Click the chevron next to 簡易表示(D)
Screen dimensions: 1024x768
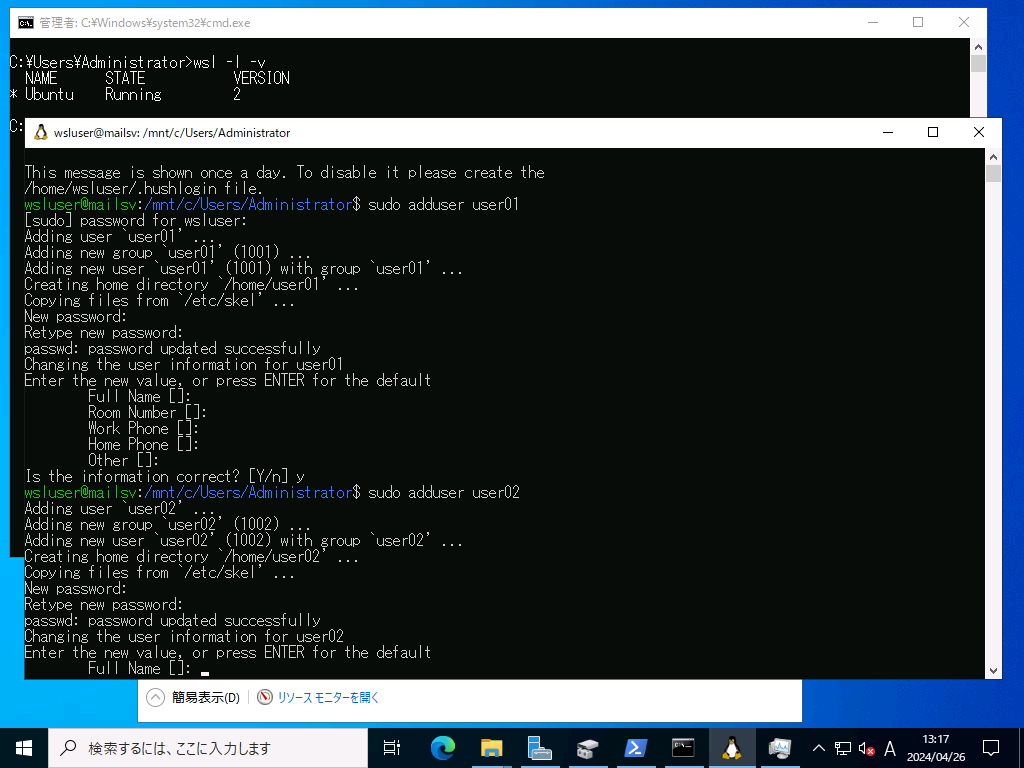point(155,697)
